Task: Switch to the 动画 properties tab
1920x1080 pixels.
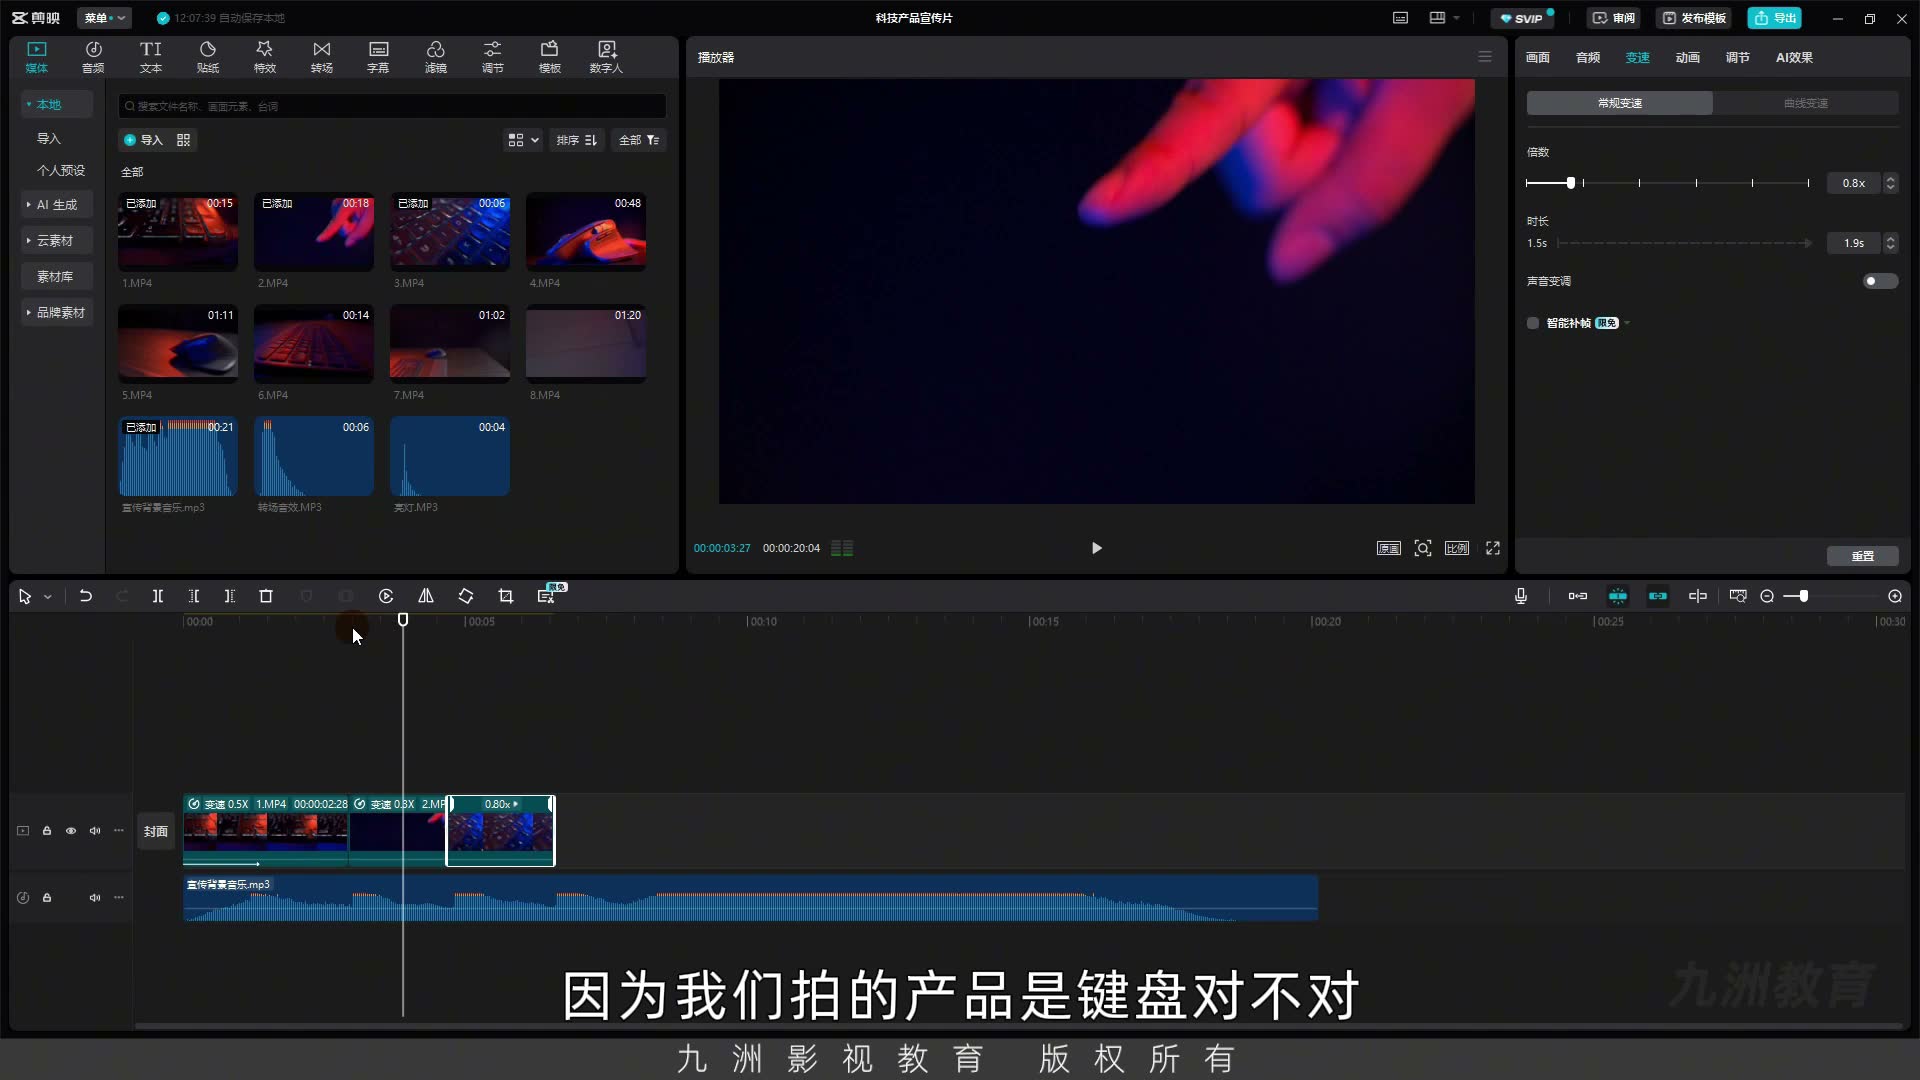Action: [x=1688, y=58]
